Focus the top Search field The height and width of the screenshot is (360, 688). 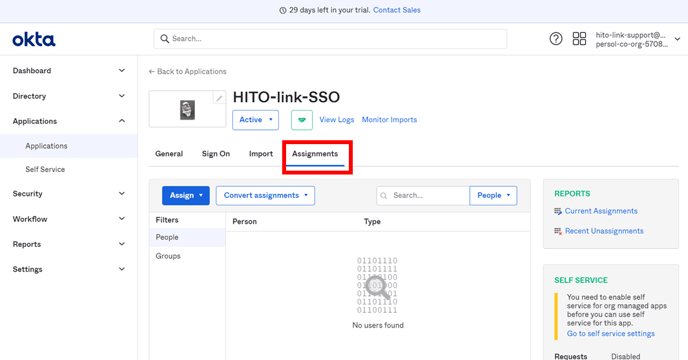(330, 39)
